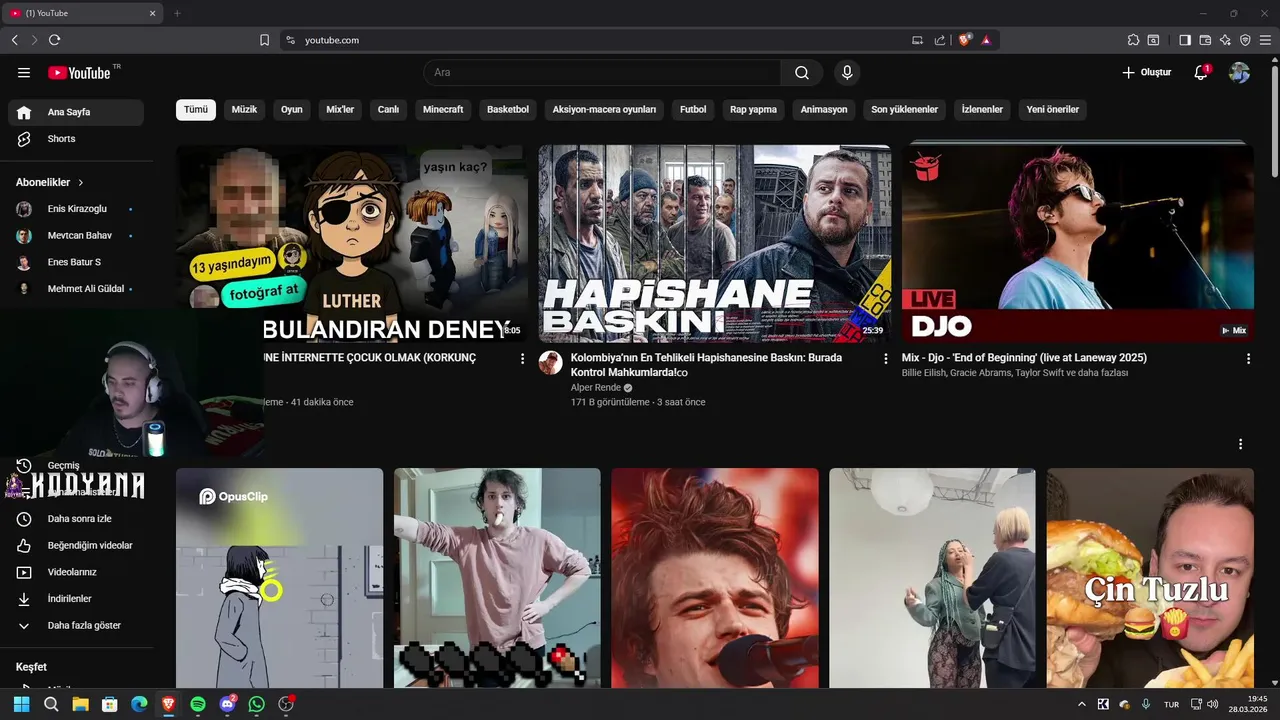Open more options for Kolombiya'nın video

(x=885, y=359)
